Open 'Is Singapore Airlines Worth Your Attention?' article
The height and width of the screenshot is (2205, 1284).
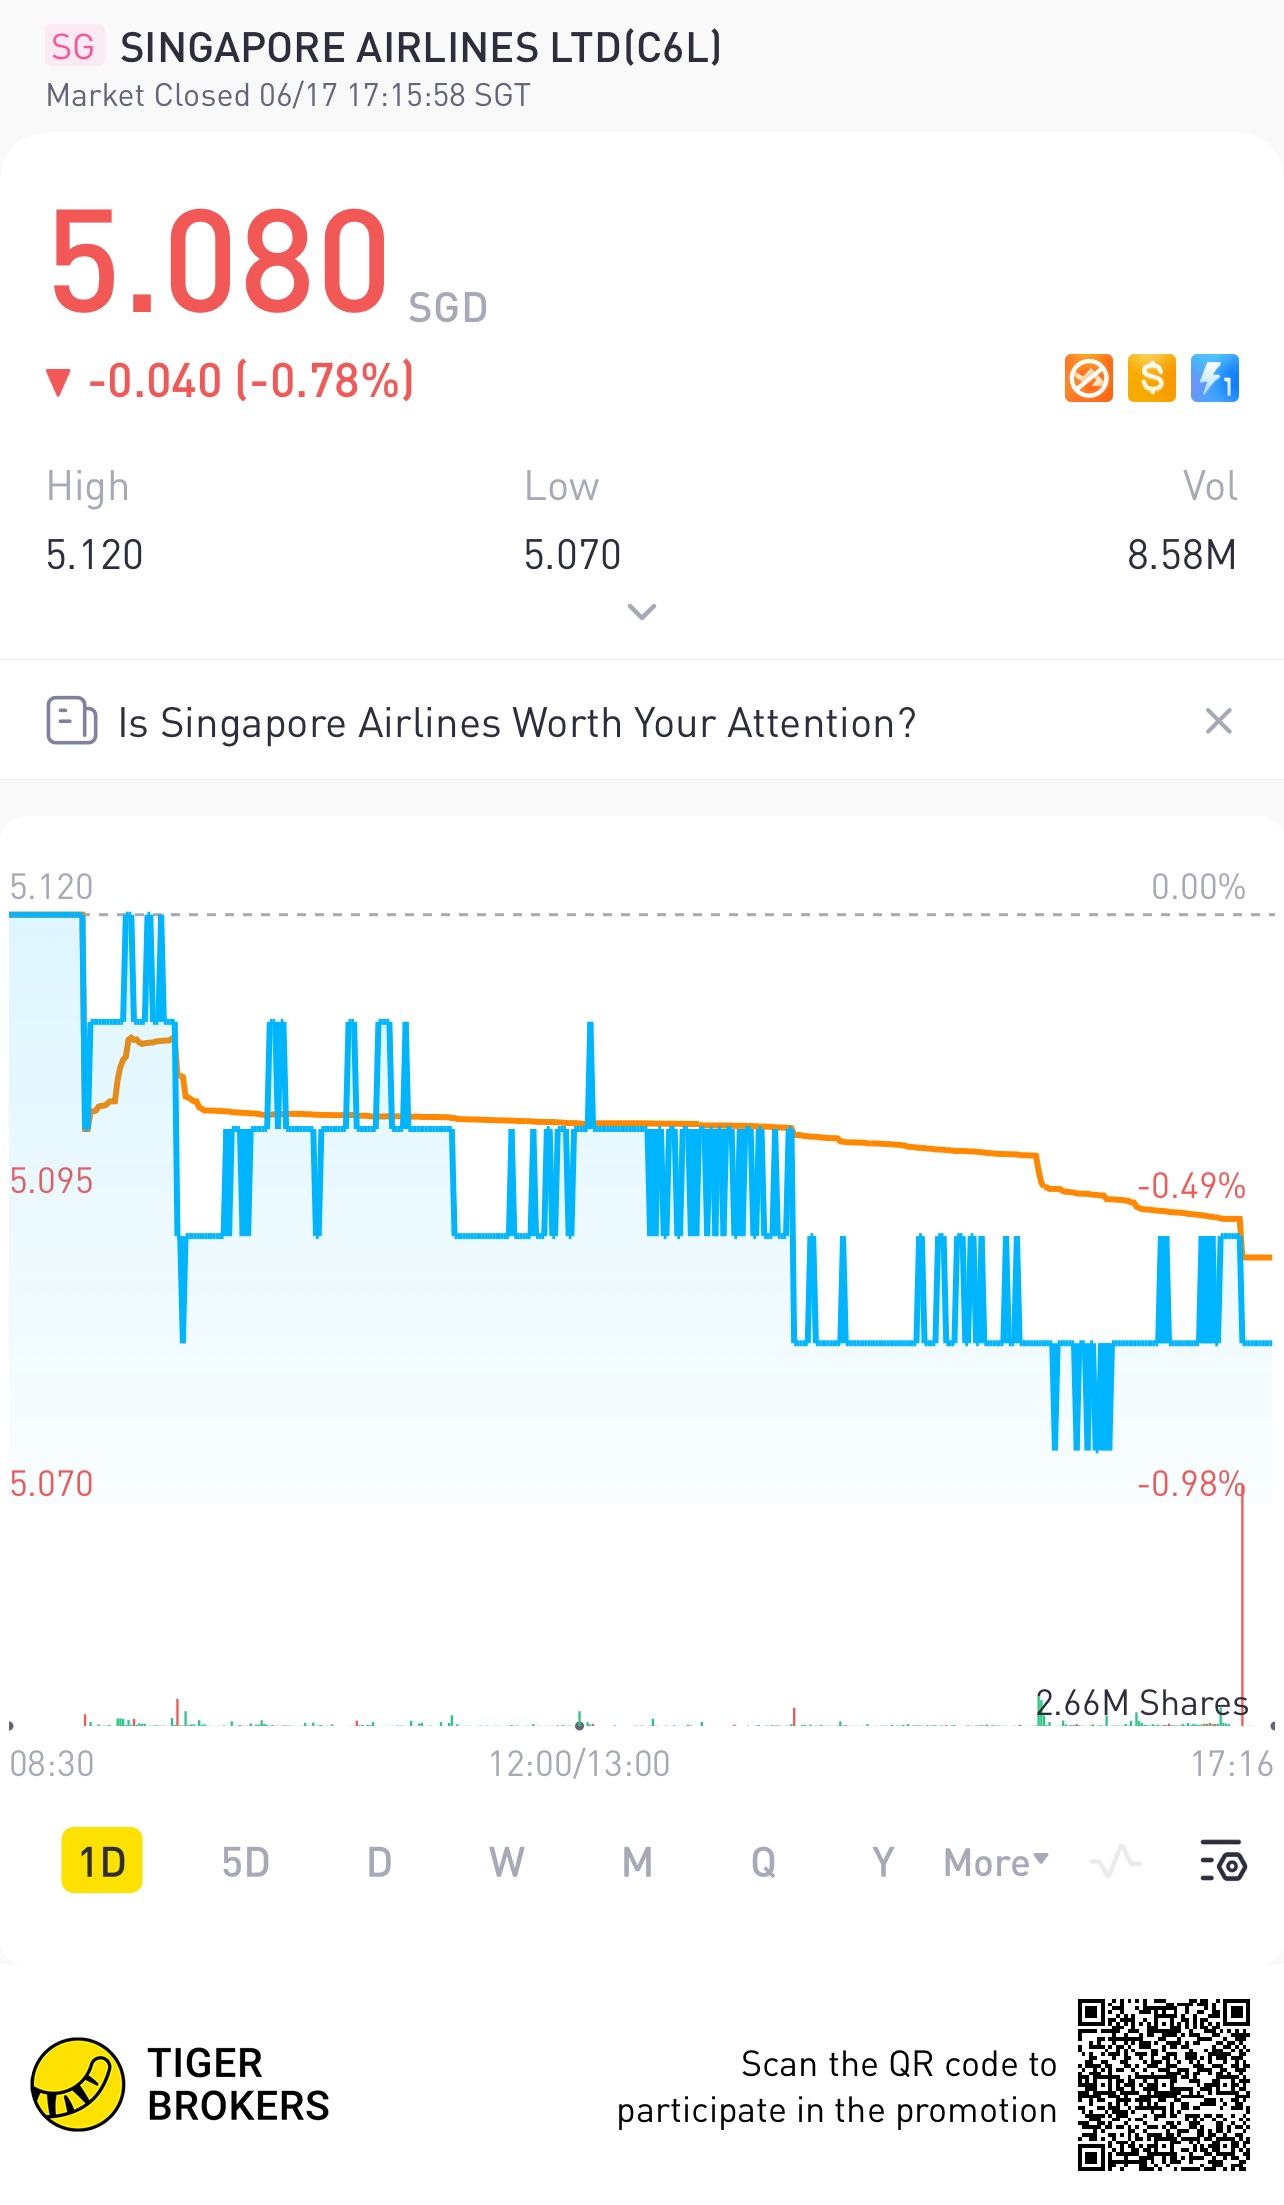coord(517,723)
